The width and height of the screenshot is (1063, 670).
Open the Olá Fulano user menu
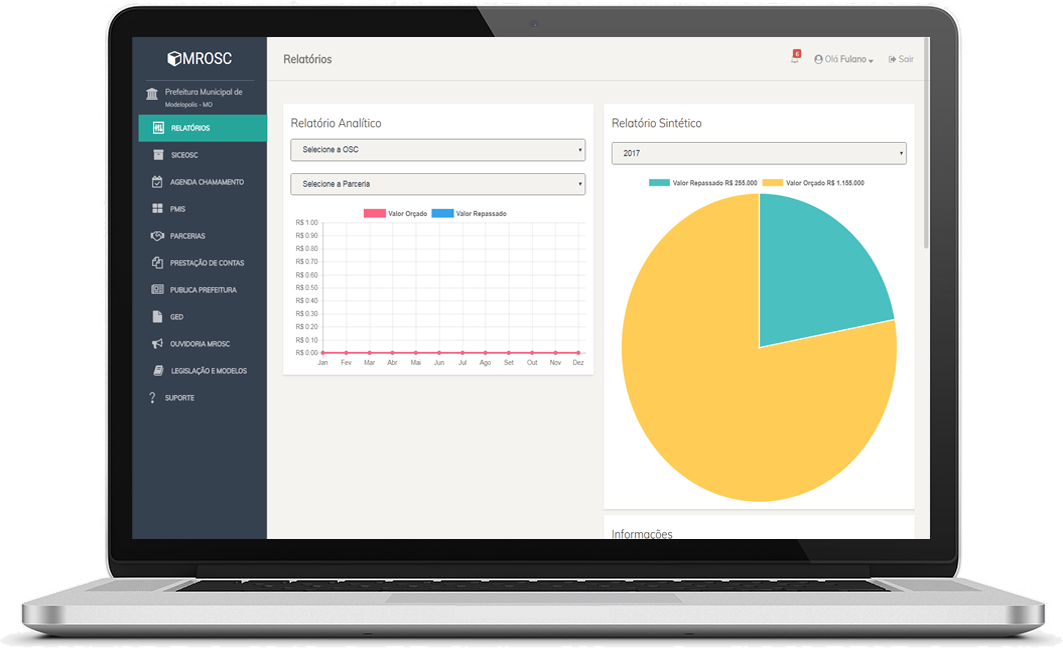pos(844,60)
